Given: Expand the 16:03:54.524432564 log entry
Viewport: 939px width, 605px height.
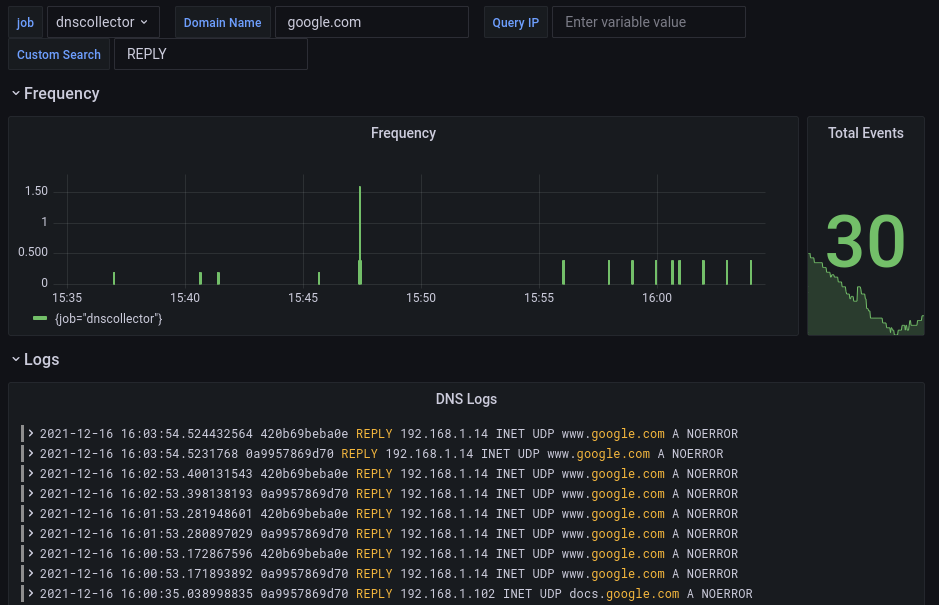Looking at the screenshot, I should pos(31,434).
